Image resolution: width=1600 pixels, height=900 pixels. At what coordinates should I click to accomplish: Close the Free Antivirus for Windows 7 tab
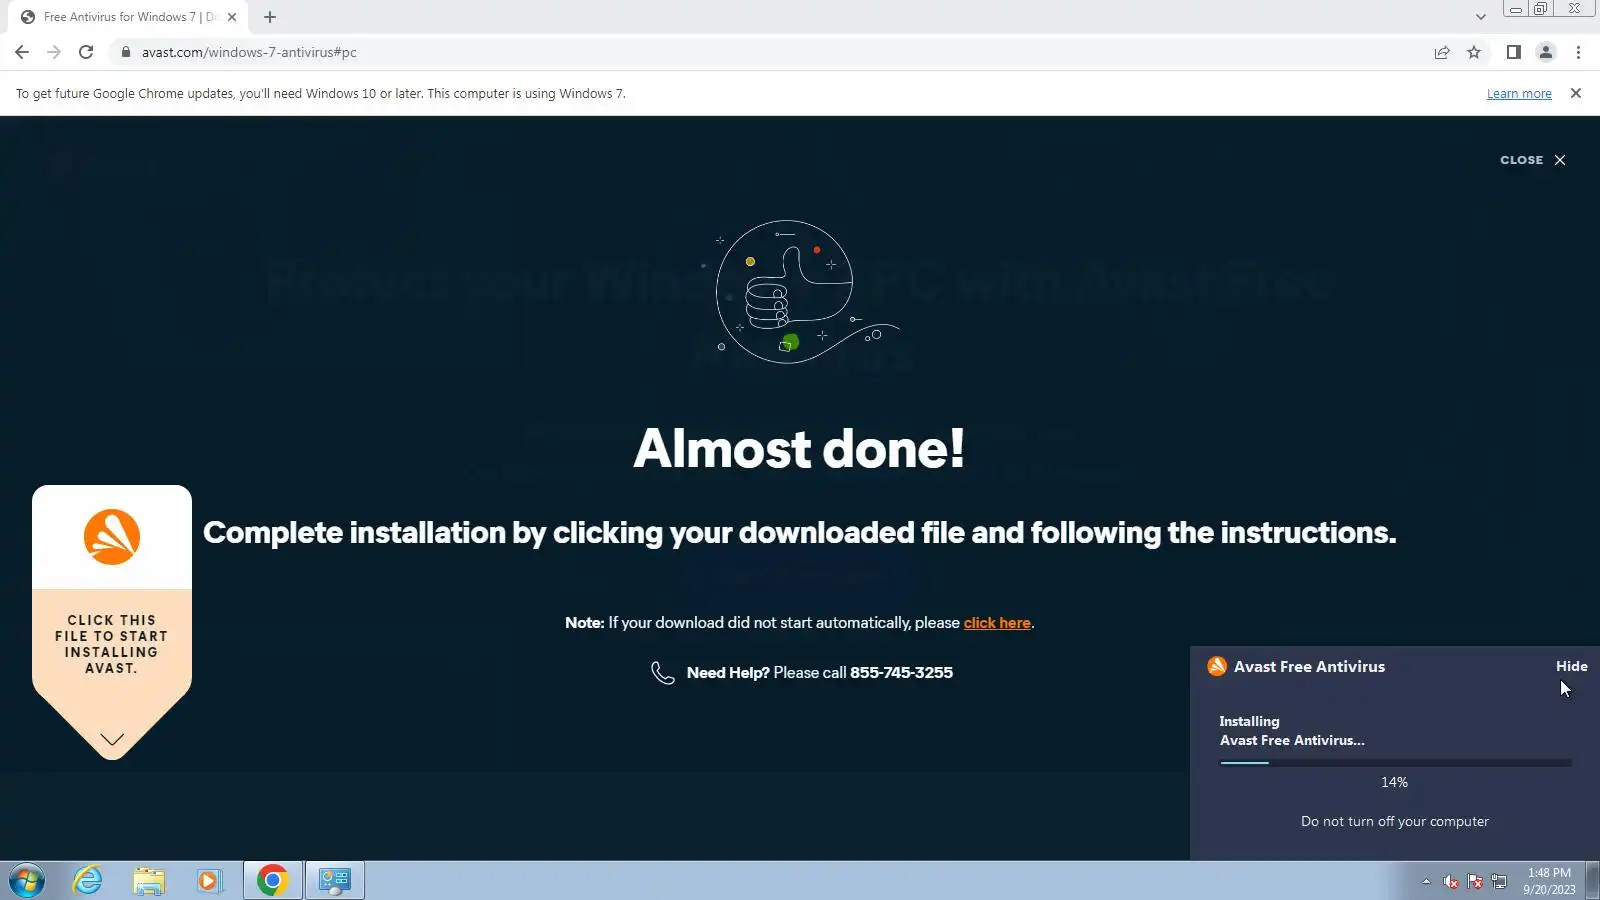click(232, 17)
